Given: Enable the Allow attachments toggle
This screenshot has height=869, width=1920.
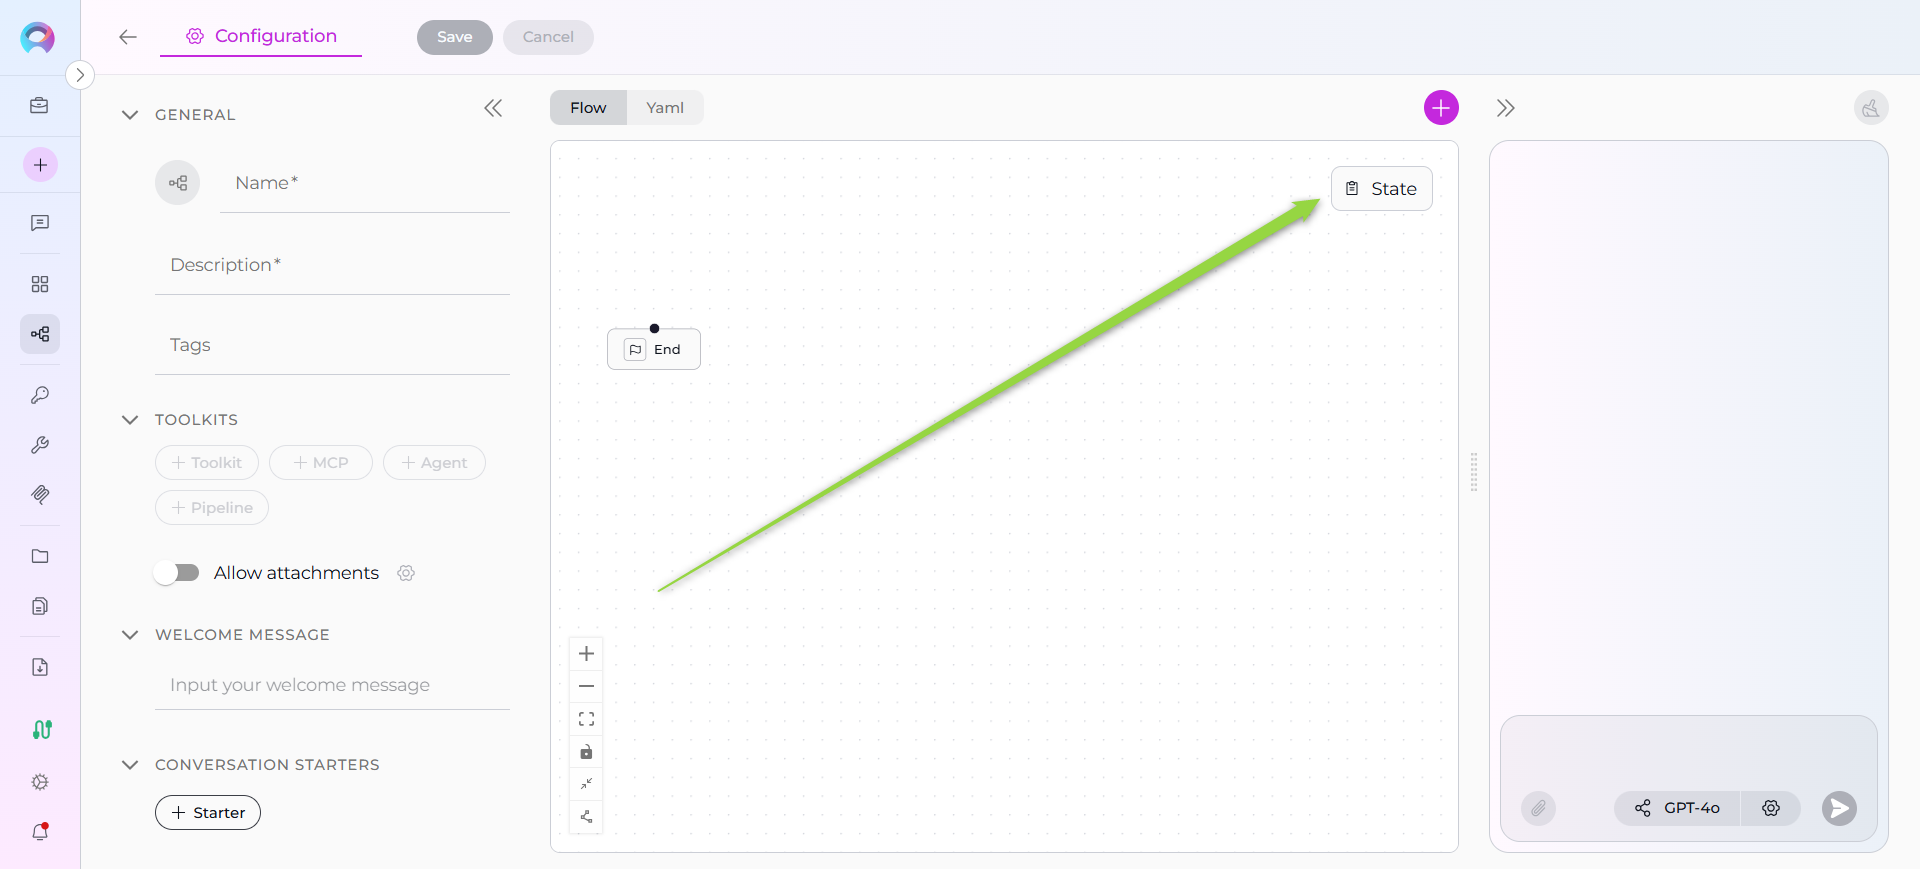Looking at the screenshot, I should pos(177,573).
